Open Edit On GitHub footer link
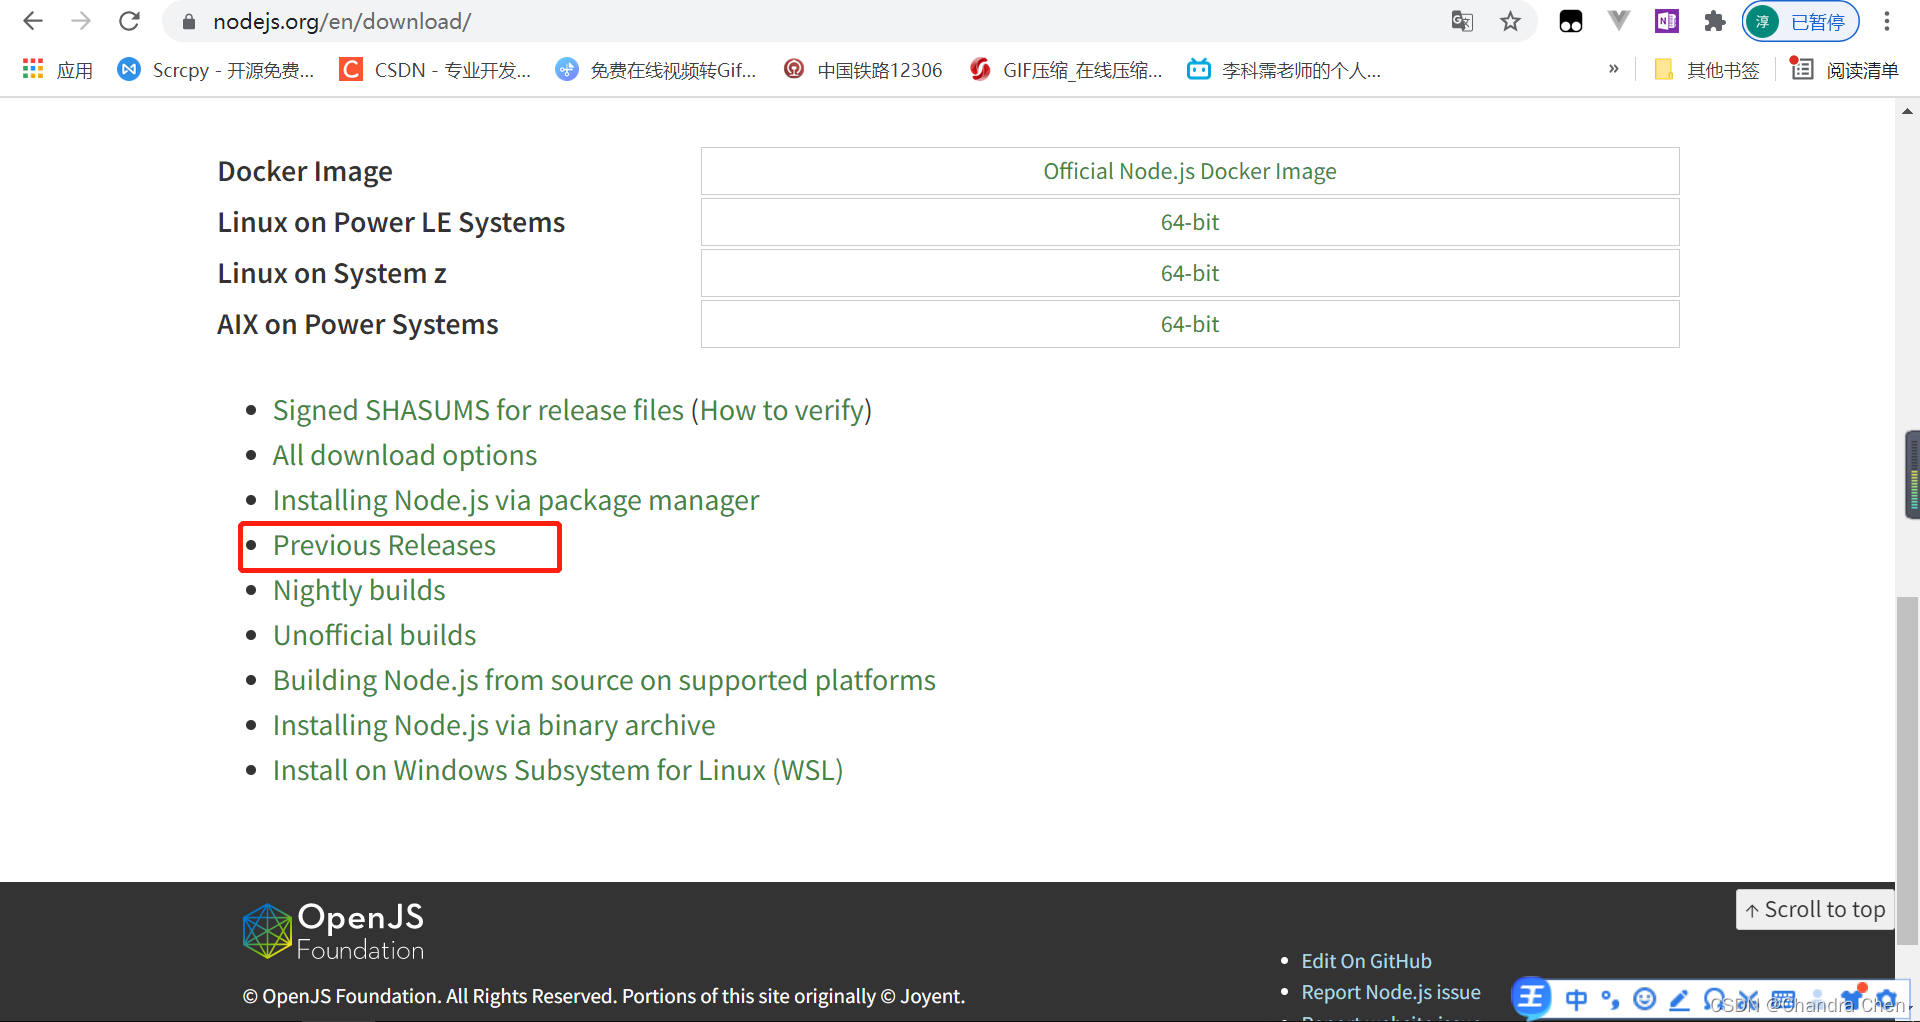The width and height of the screenshot is (1920, 1022). (x=1366, y=961)
